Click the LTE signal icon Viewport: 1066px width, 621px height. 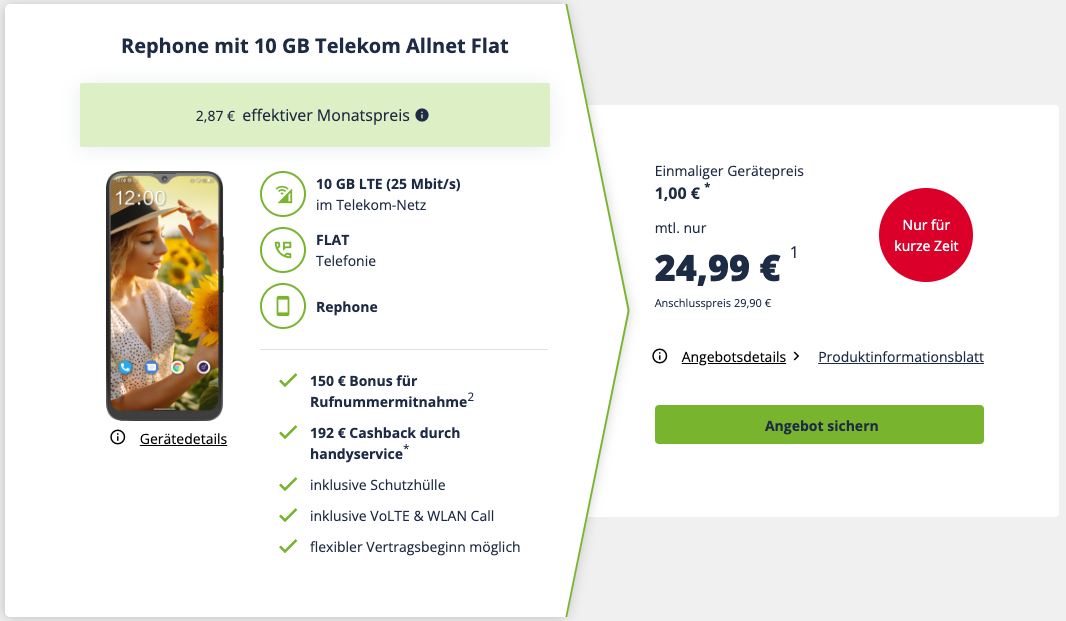coord(283,194)
